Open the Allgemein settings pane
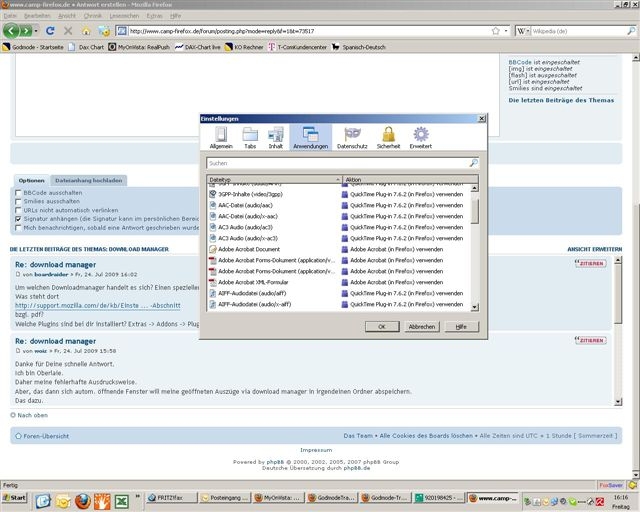 tap(221, 137)
